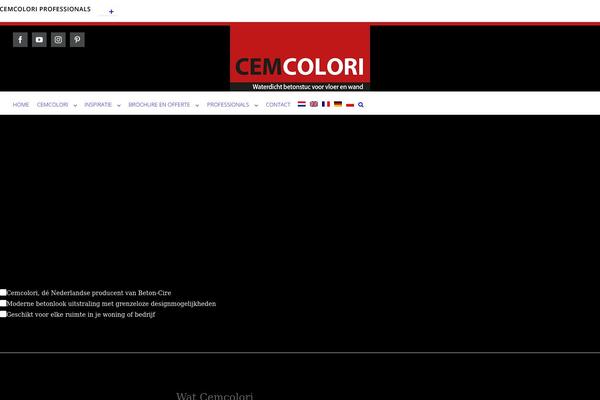Switch language to Dutch flag
This screenshot has height=400, width=600.
tap(302, 104)
